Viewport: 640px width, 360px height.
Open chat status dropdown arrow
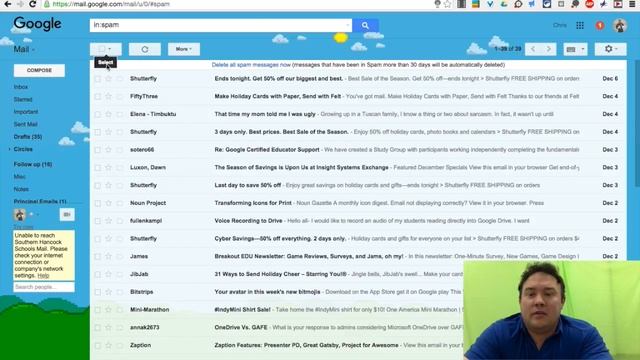[x=38, y=214]
